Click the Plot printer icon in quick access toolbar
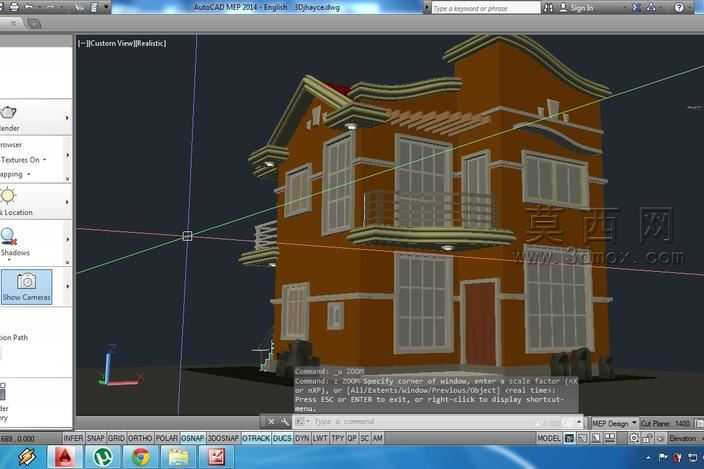Viewport: 704px width, 469px height. [13, 7]
